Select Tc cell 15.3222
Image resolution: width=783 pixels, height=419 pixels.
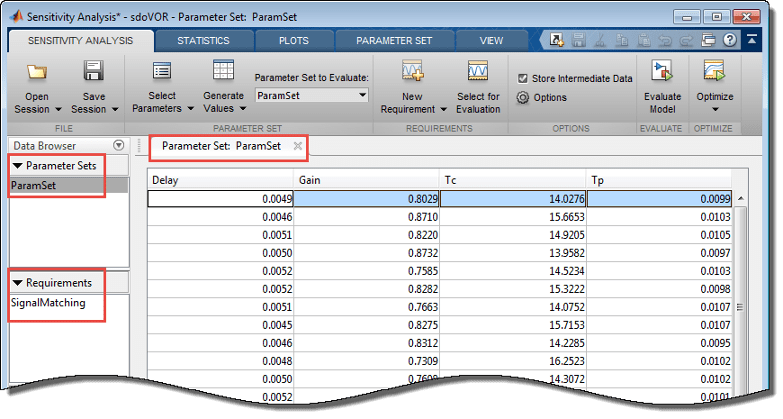(512, 289)
